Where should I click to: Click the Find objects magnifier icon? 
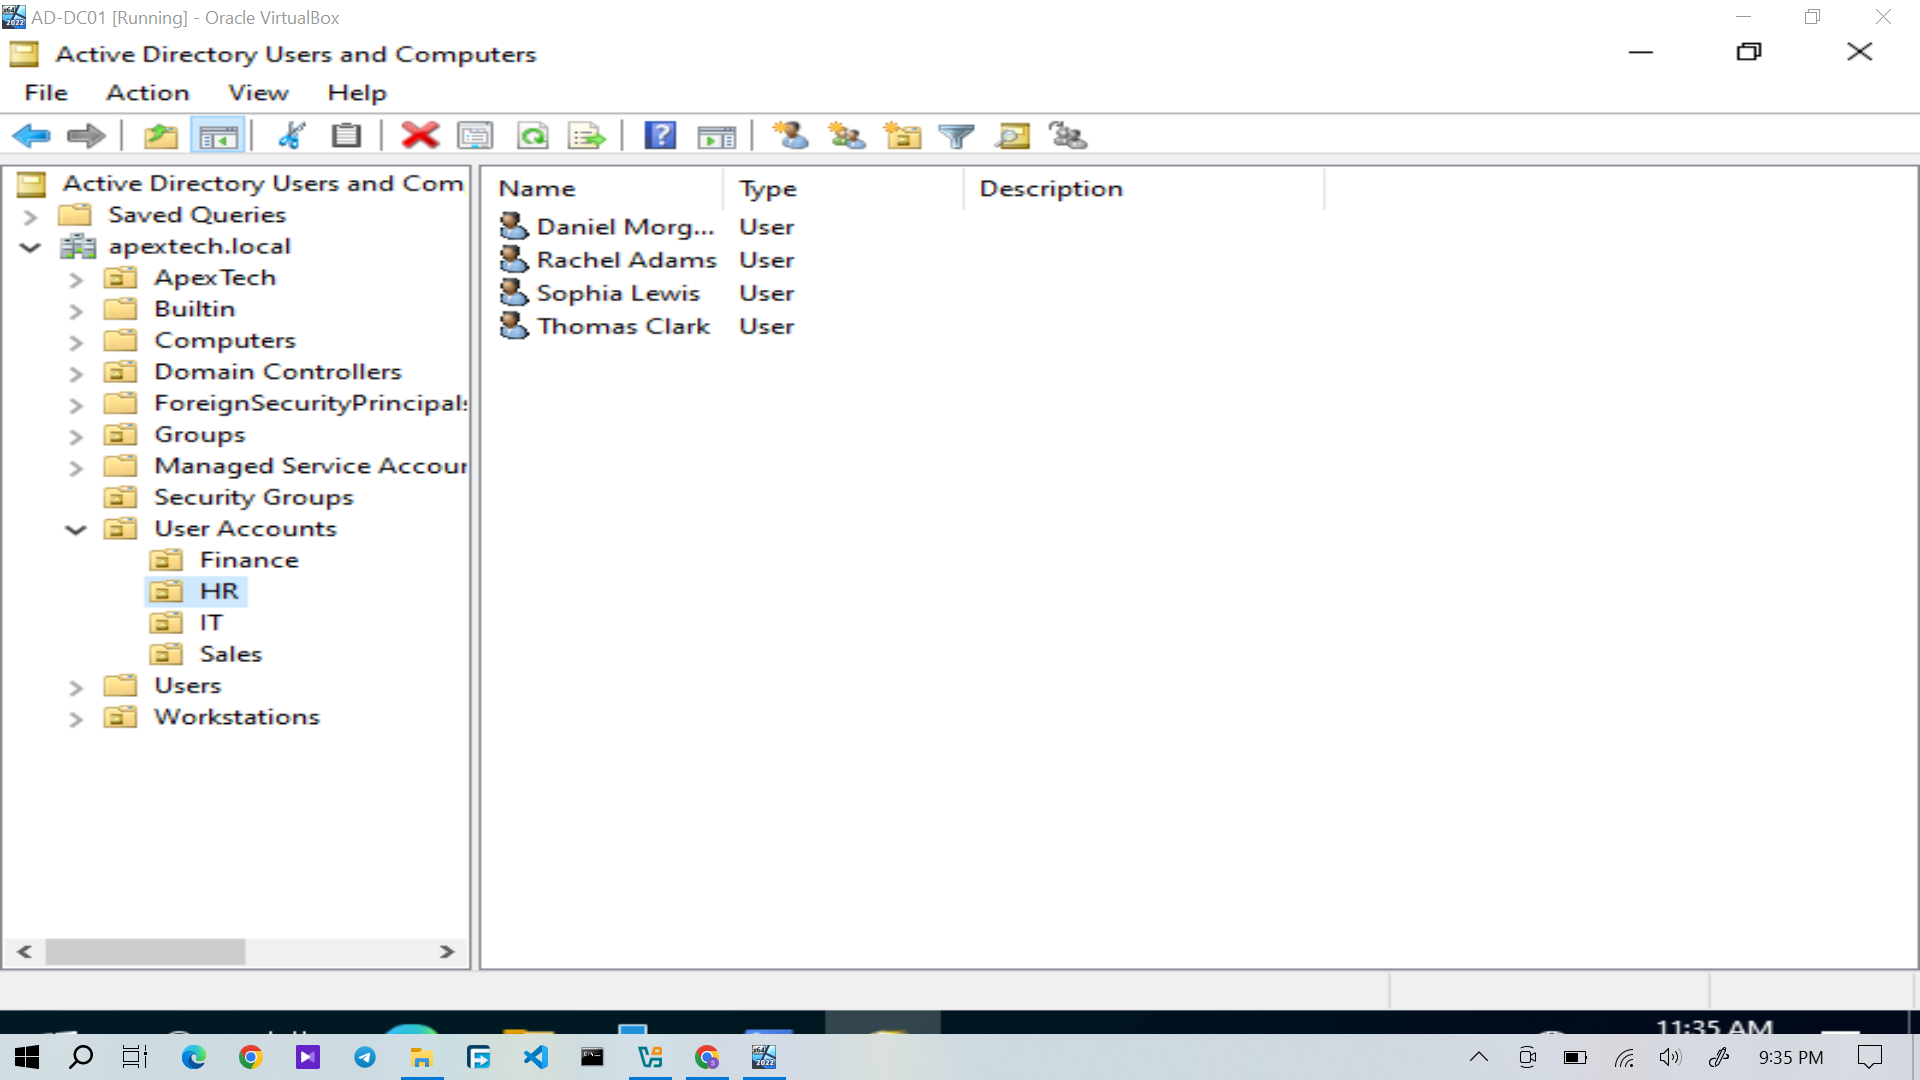(x=1012, y=135)
